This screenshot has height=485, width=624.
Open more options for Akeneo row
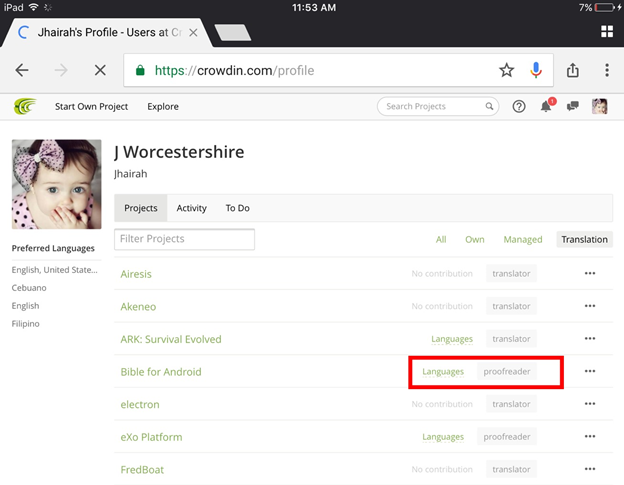pyautogui.click(x=590, y=306)
